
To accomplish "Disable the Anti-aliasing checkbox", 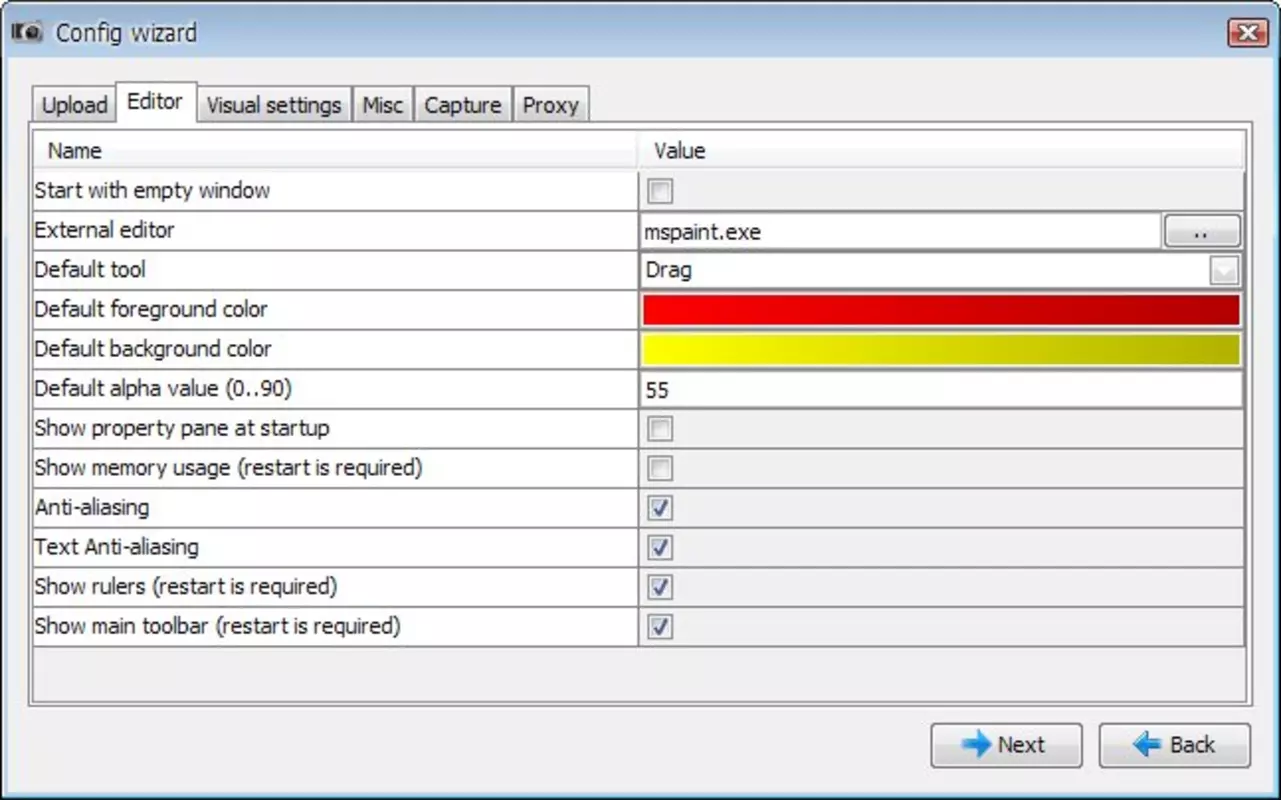I will (660, 508).
